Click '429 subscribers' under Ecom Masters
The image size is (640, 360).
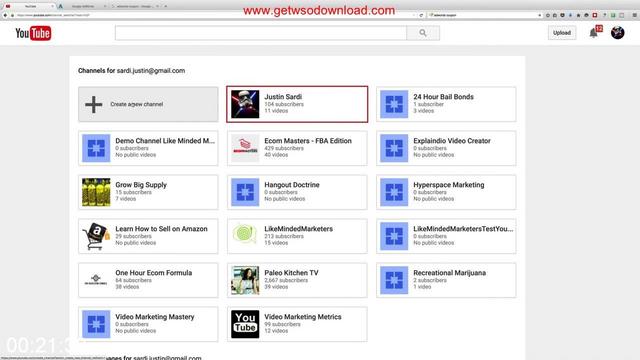[x=284, y=148]
